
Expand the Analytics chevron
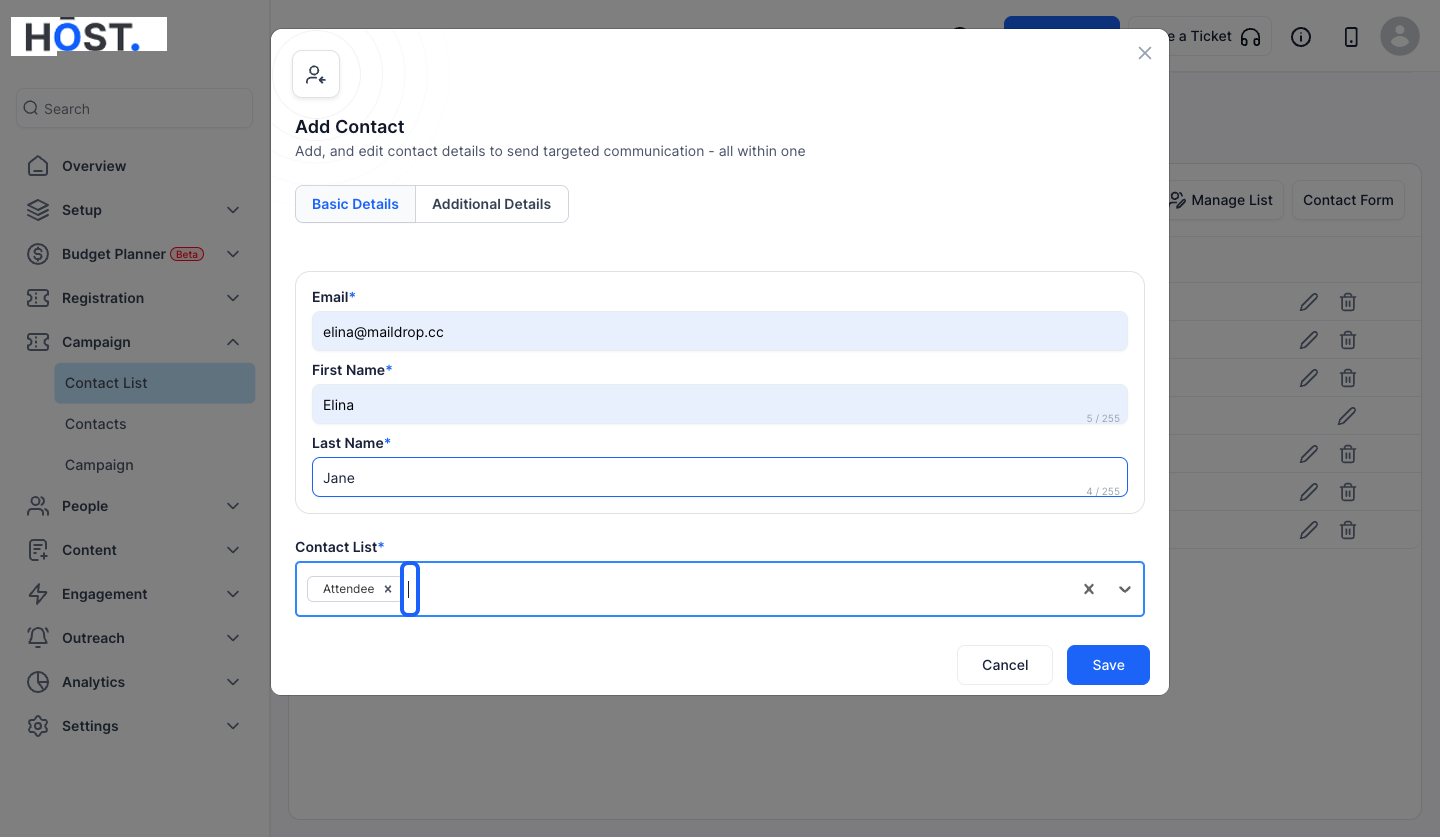point(233,682)
